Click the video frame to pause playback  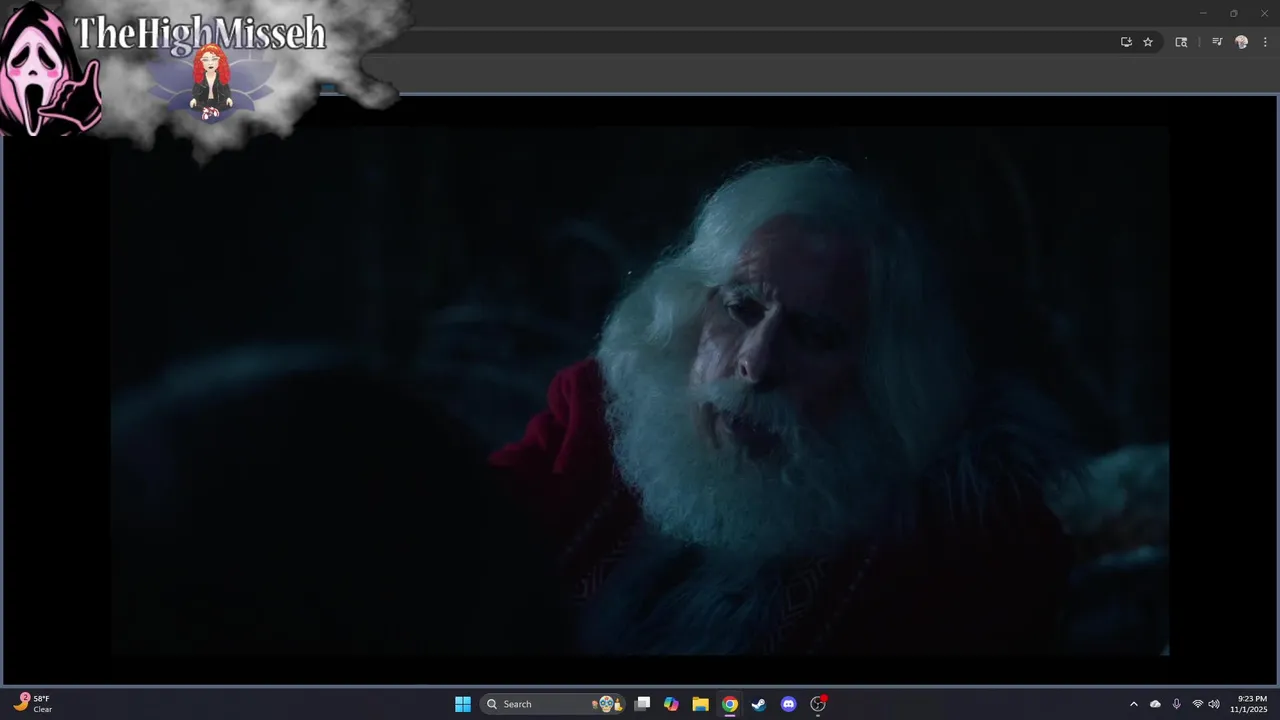pos(640,390)
